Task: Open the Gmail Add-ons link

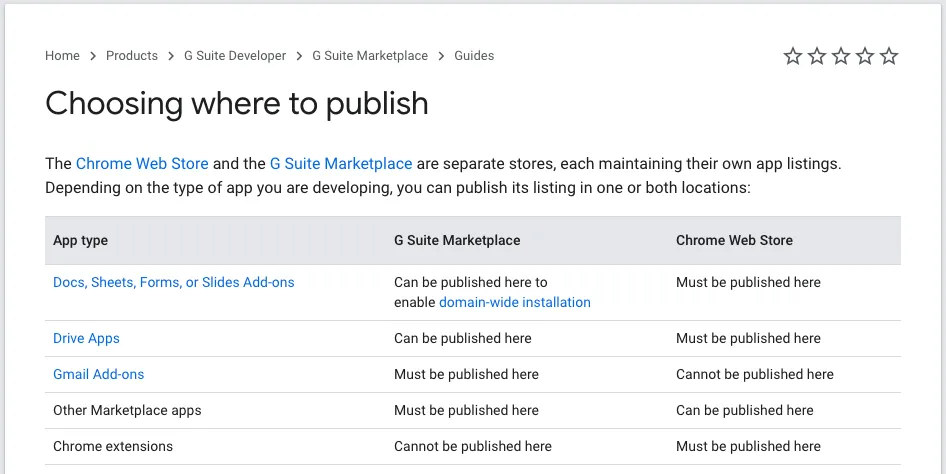Action: 98,375
